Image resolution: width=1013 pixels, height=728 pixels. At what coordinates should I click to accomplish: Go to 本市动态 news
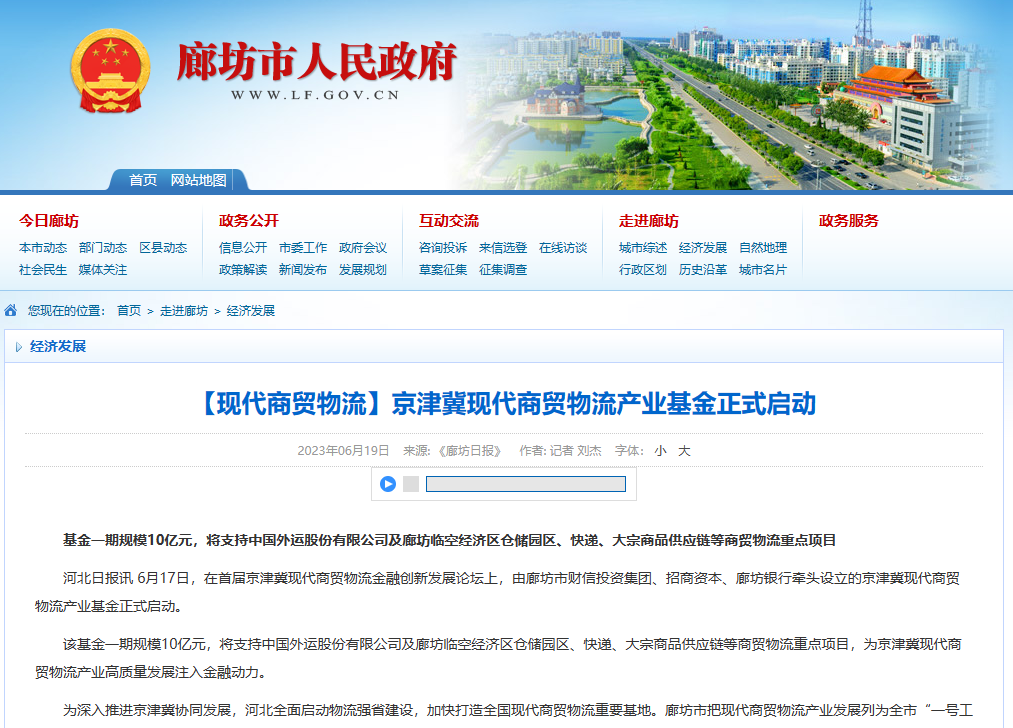[43, 248]
